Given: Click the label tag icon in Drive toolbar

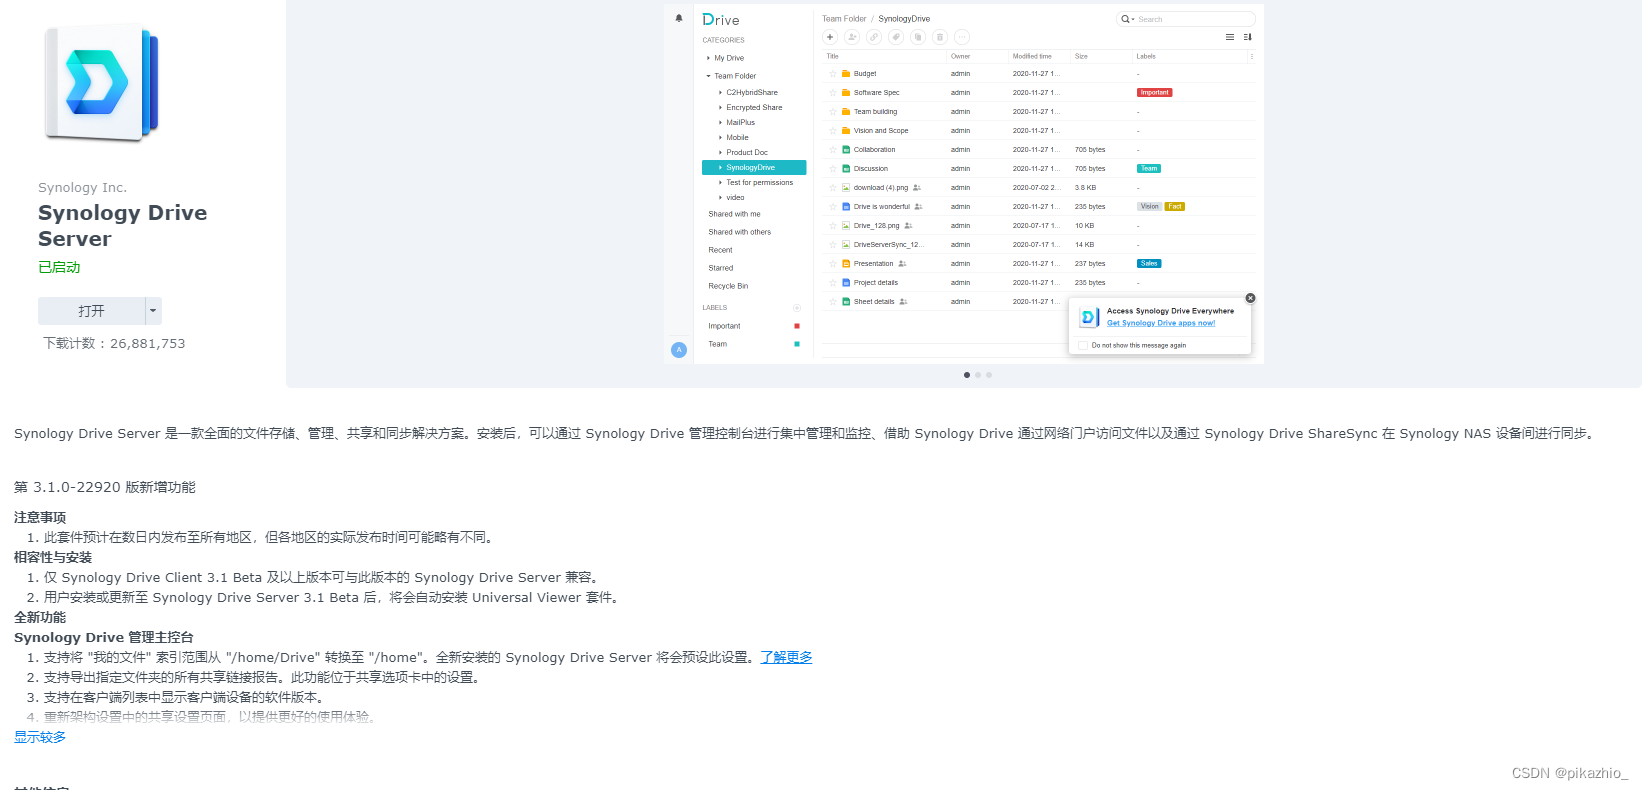Looking at the screenshot, I should (x=896, y=37).
